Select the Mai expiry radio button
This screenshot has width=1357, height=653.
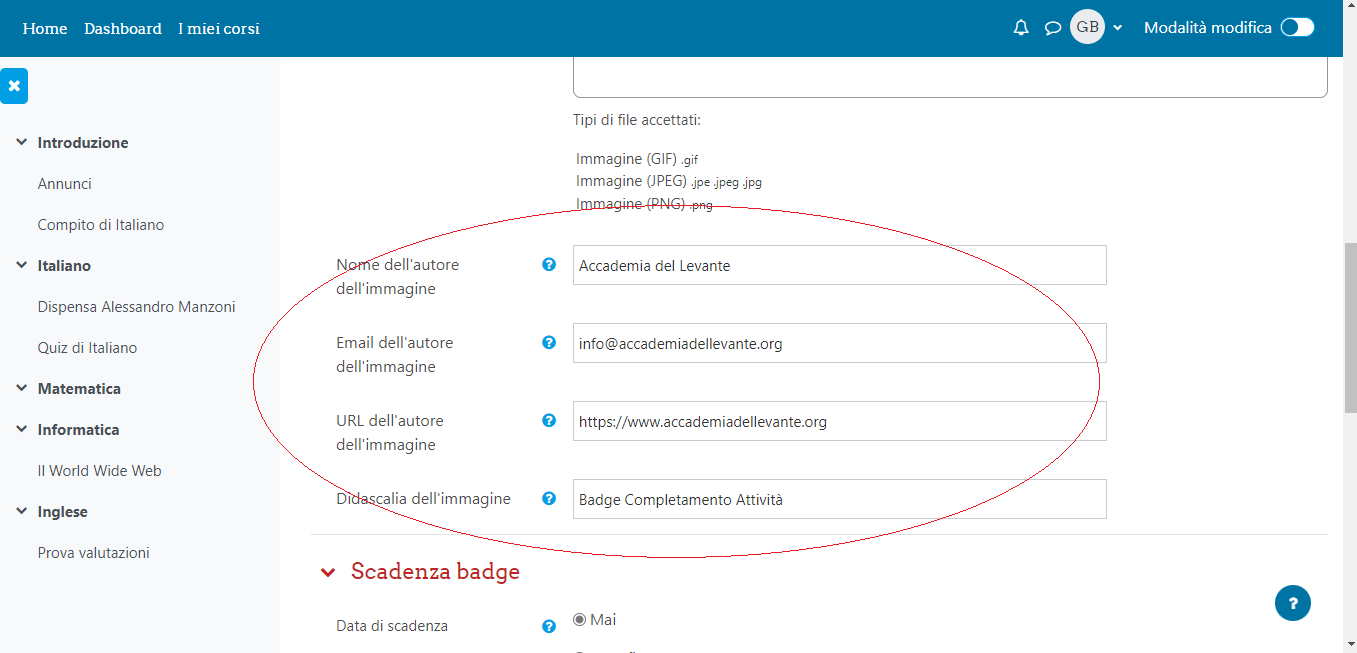click(579, 620)
